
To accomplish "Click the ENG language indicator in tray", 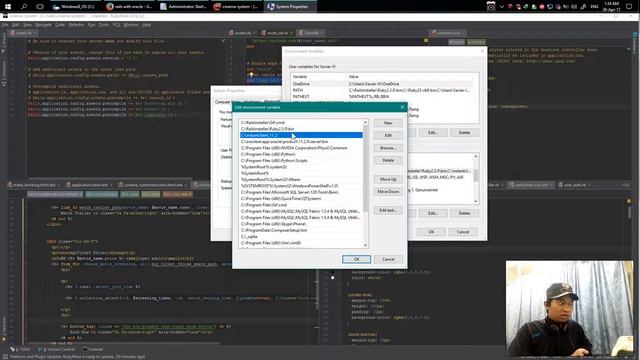I will click(x=595, y=7).
